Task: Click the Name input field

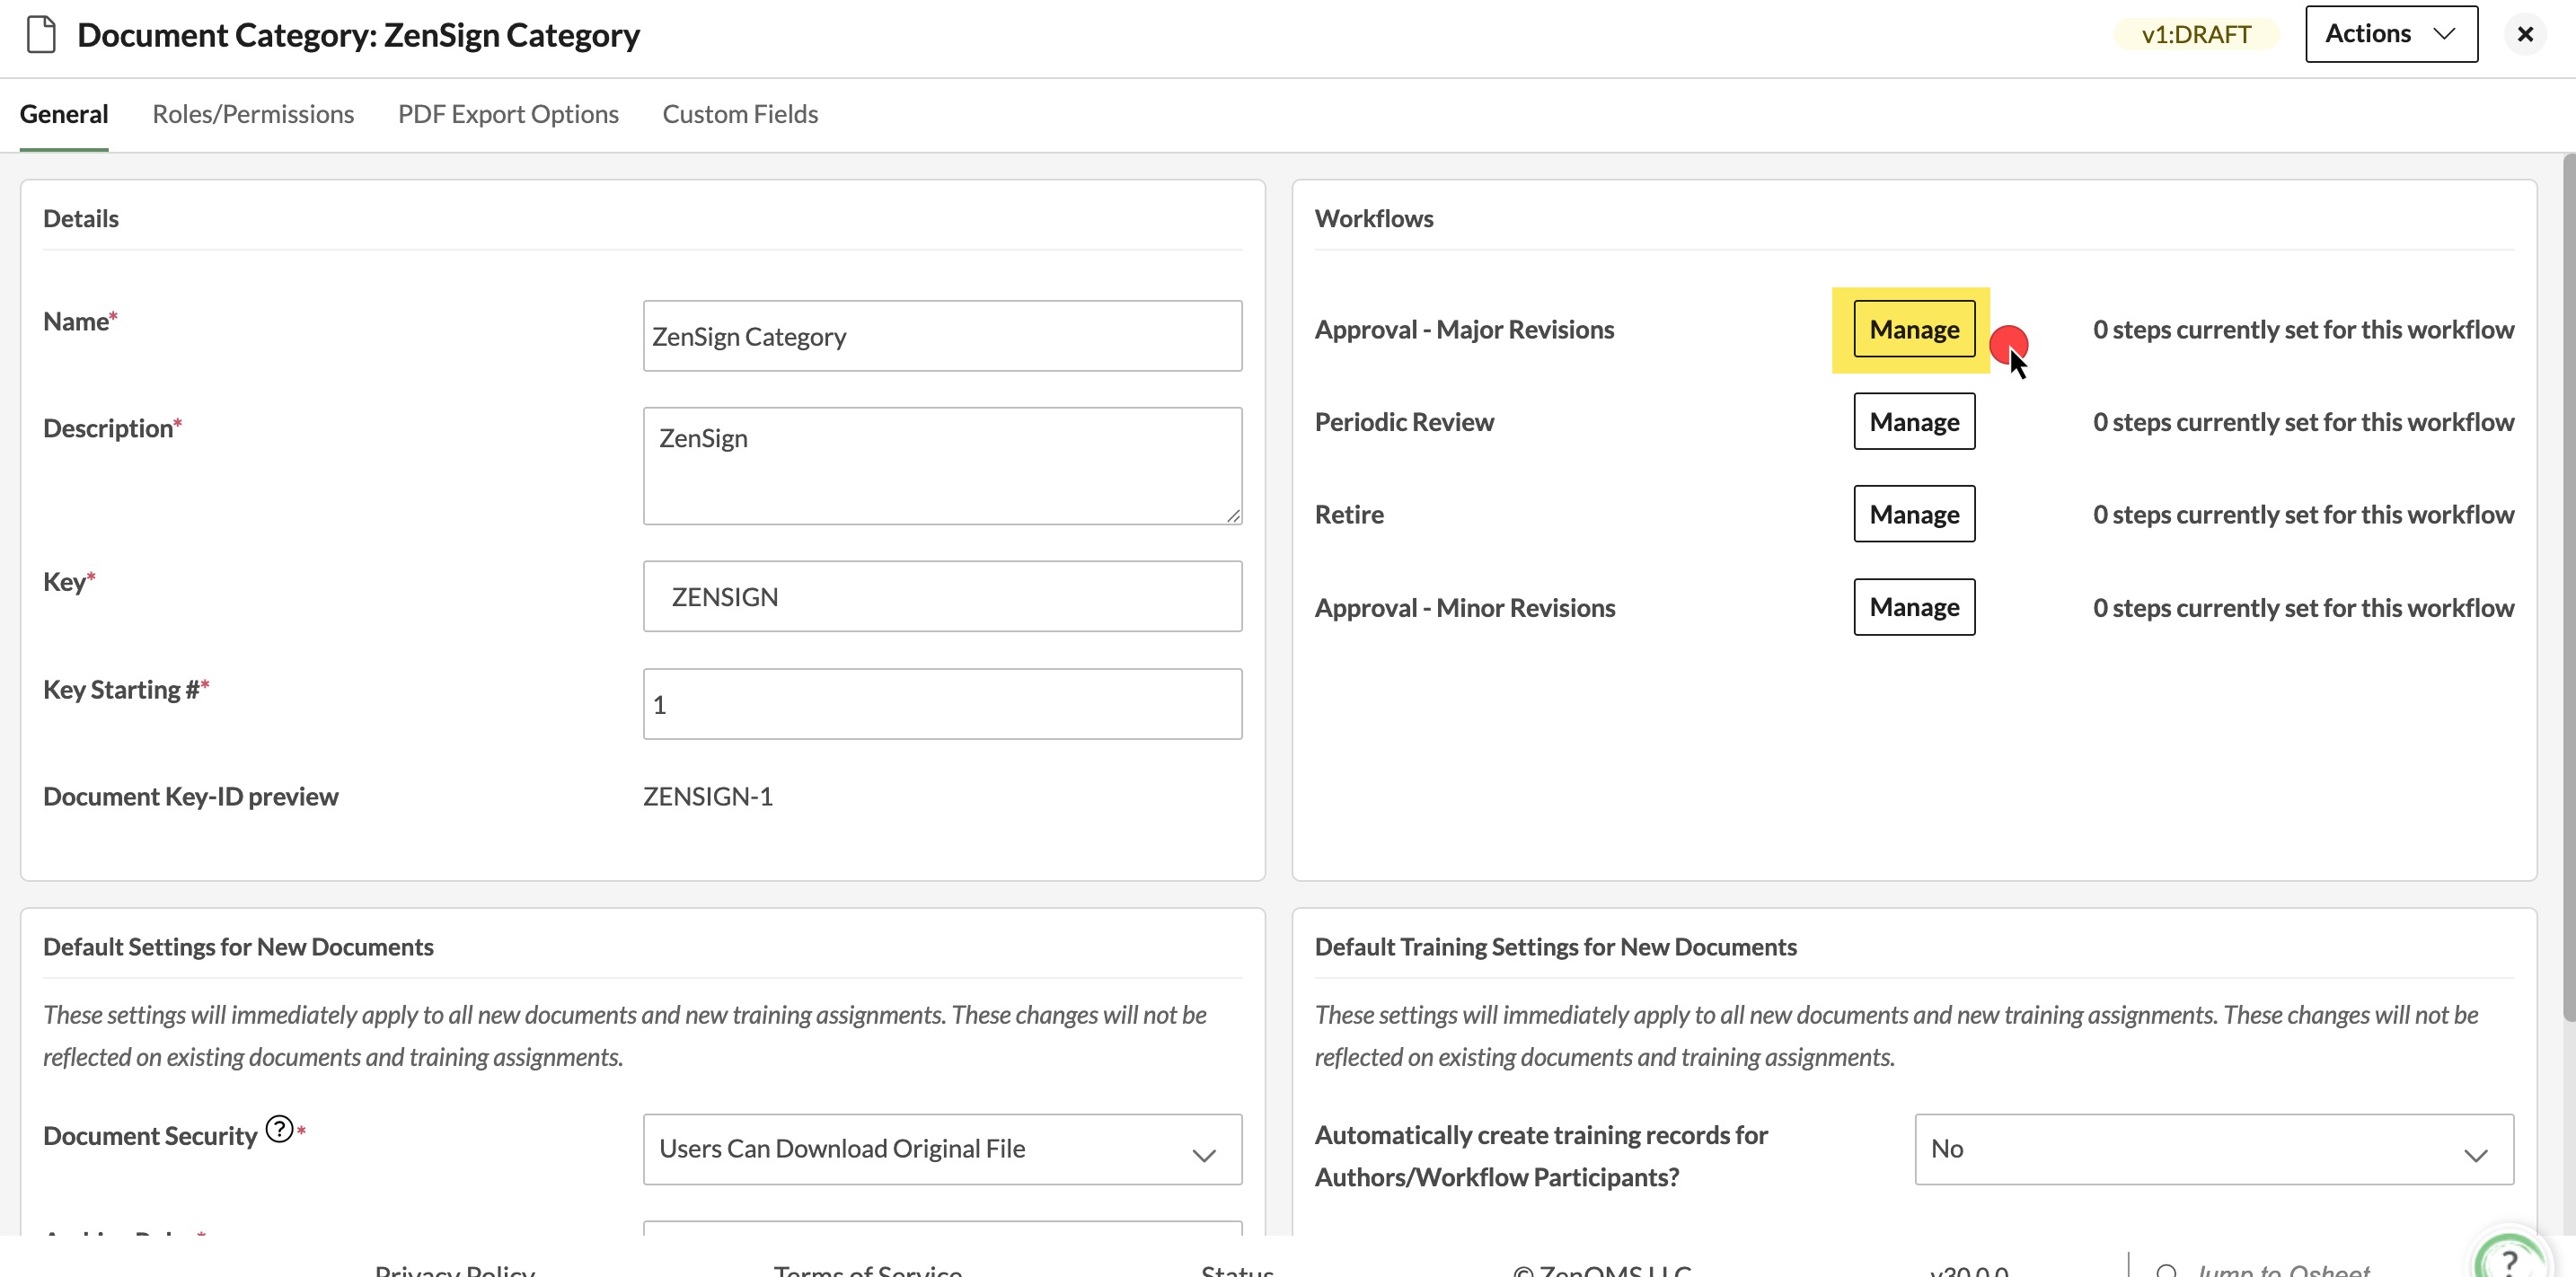Action: (942, 336)
